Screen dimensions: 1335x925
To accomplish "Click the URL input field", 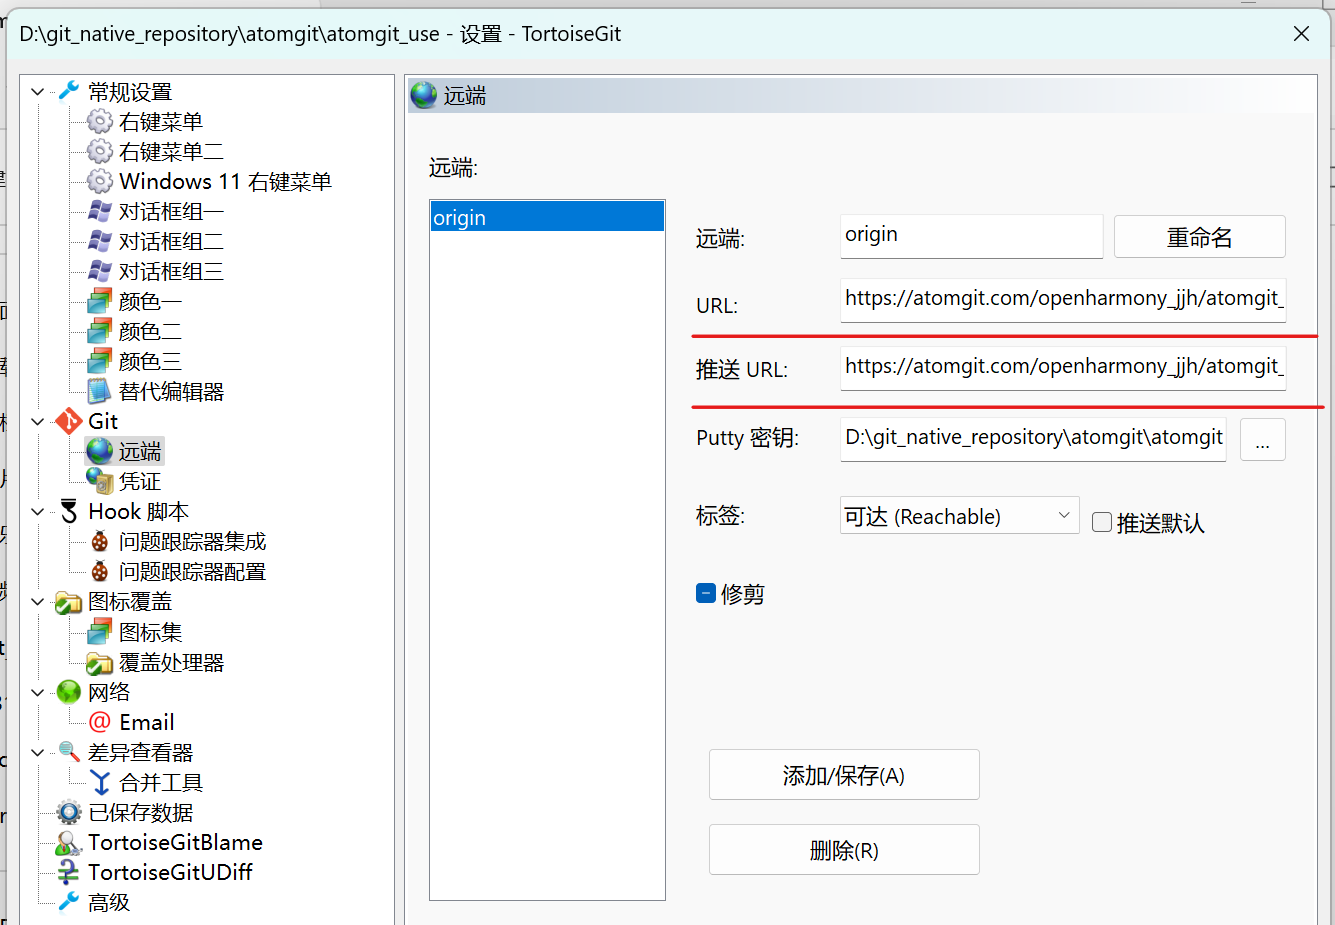I will point(1063,300).
